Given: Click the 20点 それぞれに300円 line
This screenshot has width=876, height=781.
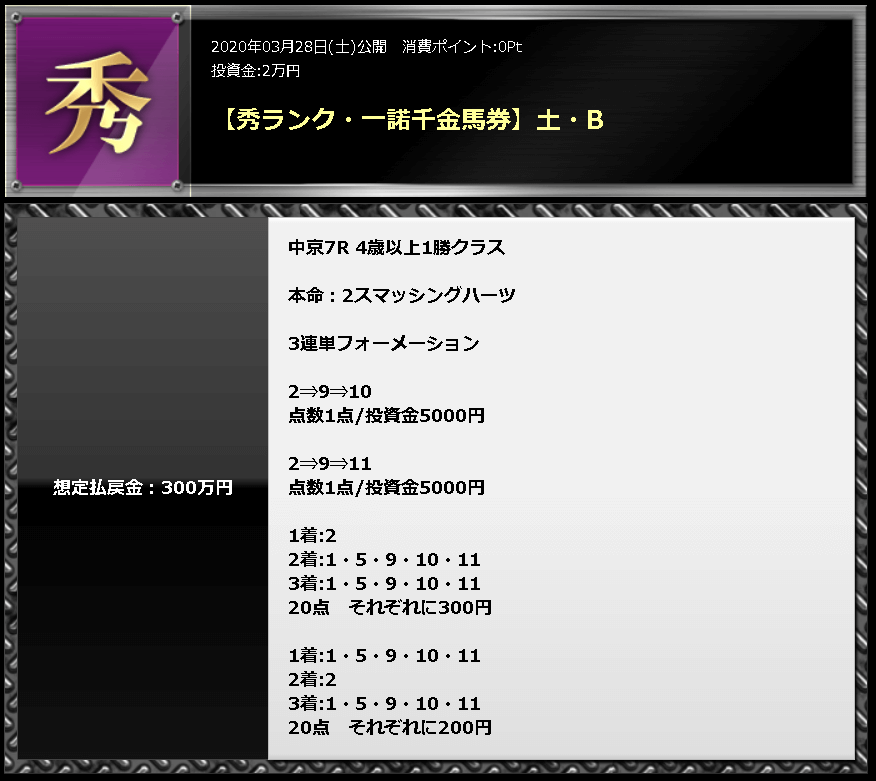Looking at the screenshot, I should 389,608.
